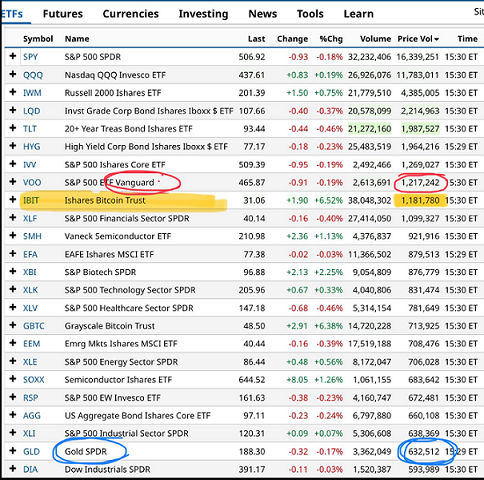Click the plus icon for DIA row
484x480 pixels.
coord(13,469)
